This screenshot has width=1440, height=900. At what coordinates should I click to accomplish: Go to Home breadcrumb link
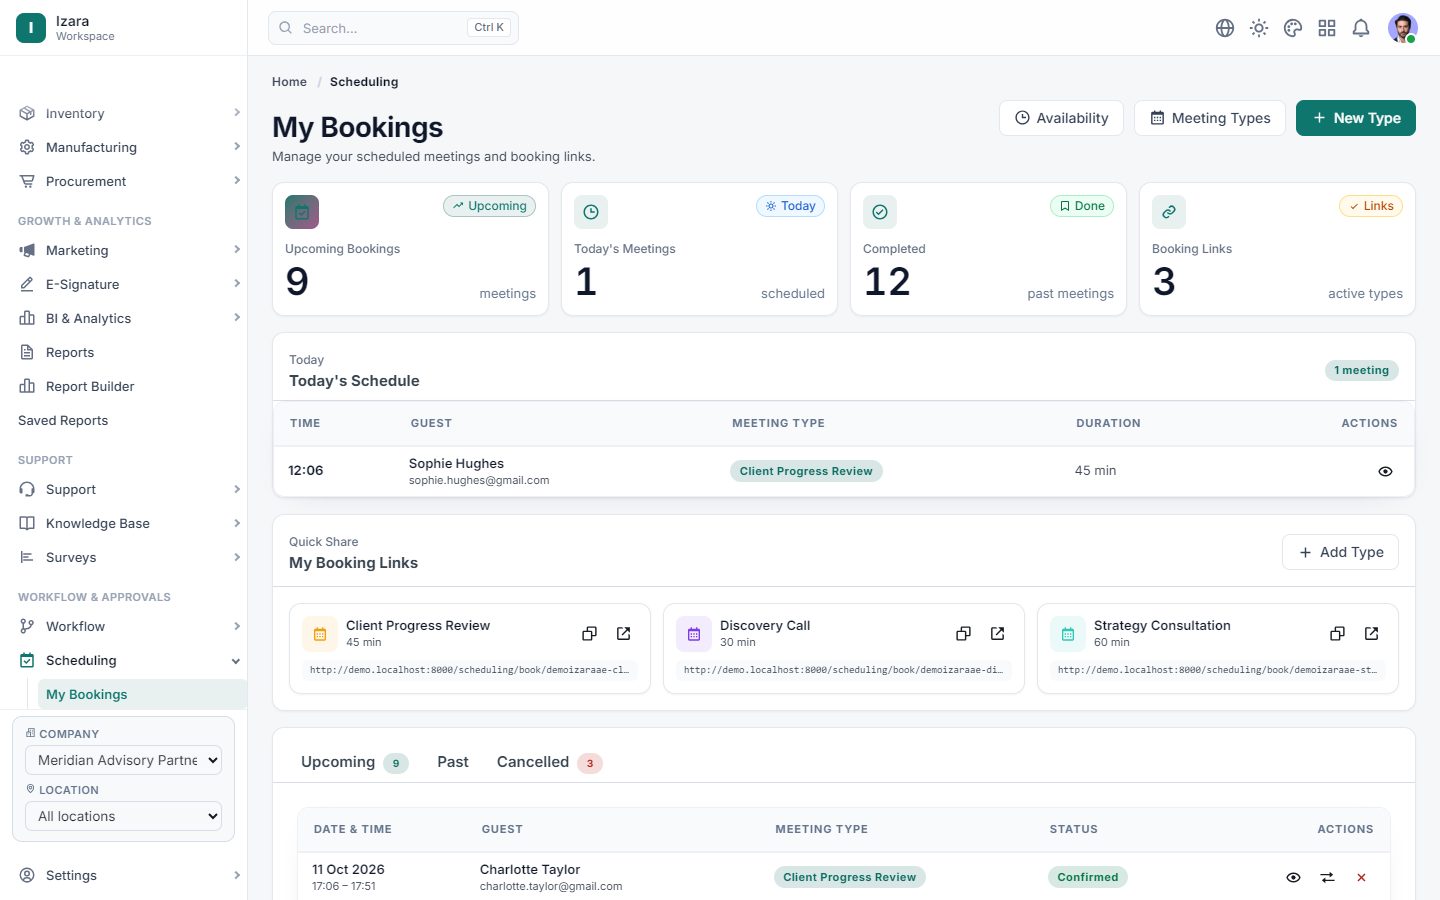click(289, 82)
